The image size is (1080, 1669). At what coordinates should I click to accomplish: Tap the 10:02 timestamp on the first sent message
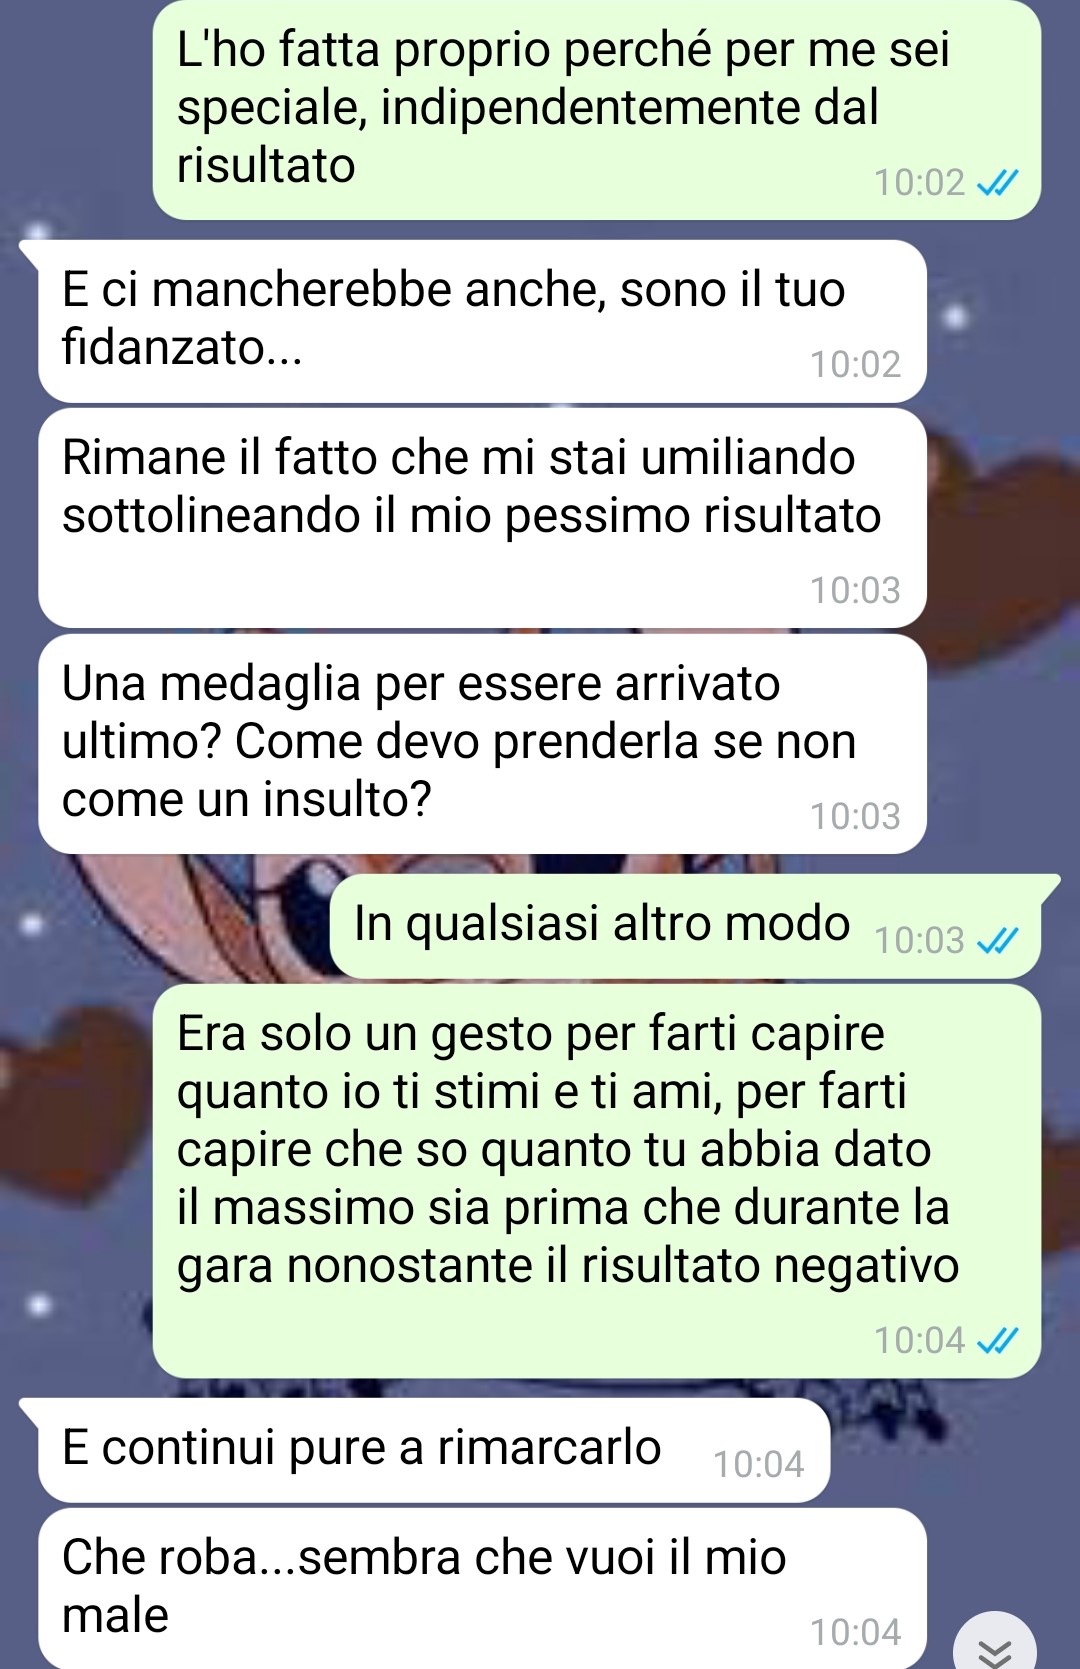point(919,183)
